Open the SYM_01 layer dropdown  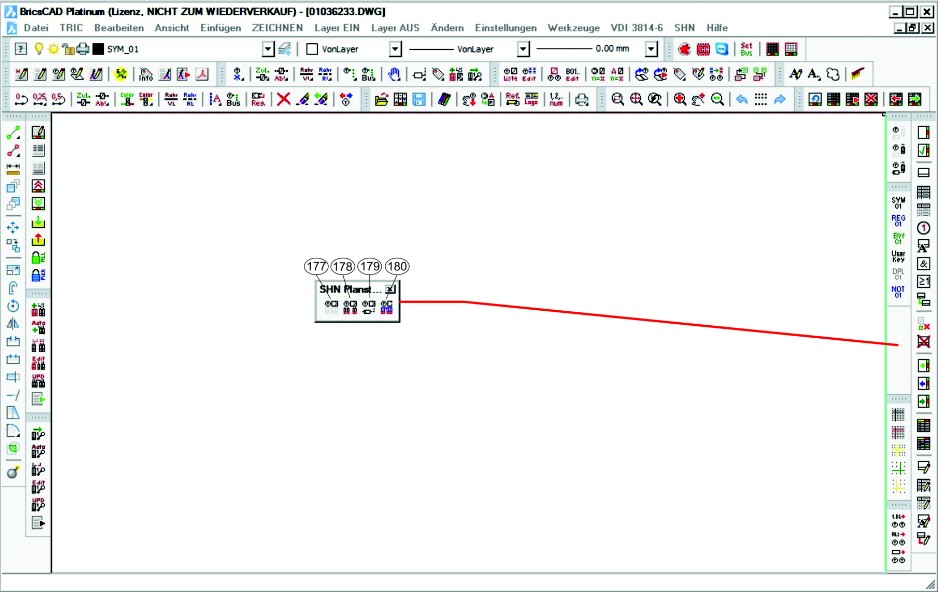tap(268, 49)
